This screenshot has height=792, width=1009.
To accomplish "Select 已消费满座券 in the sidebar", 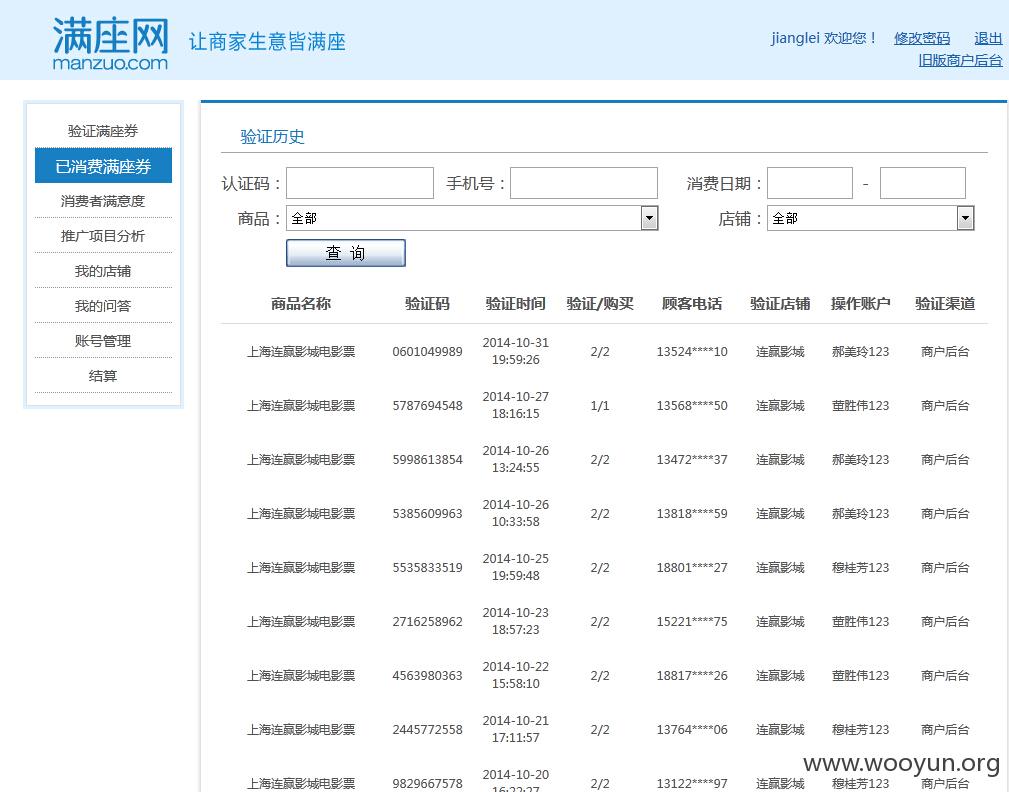I will 103,166.
